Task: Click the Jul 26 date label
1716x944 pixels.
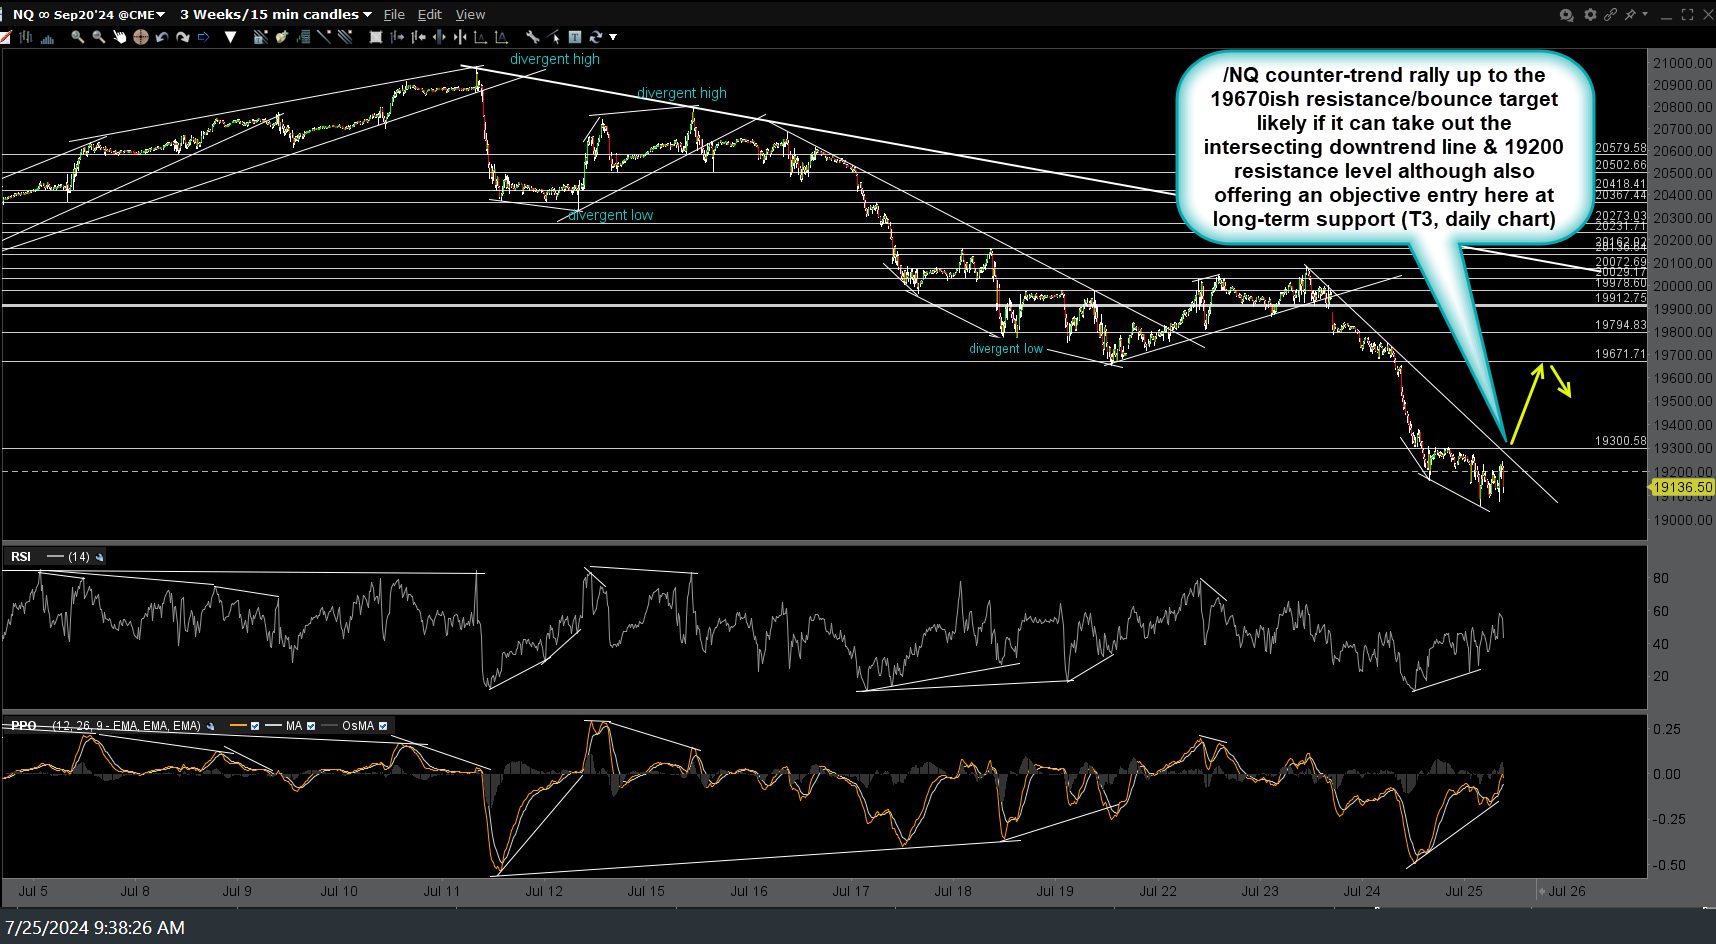Action: 1566,891
